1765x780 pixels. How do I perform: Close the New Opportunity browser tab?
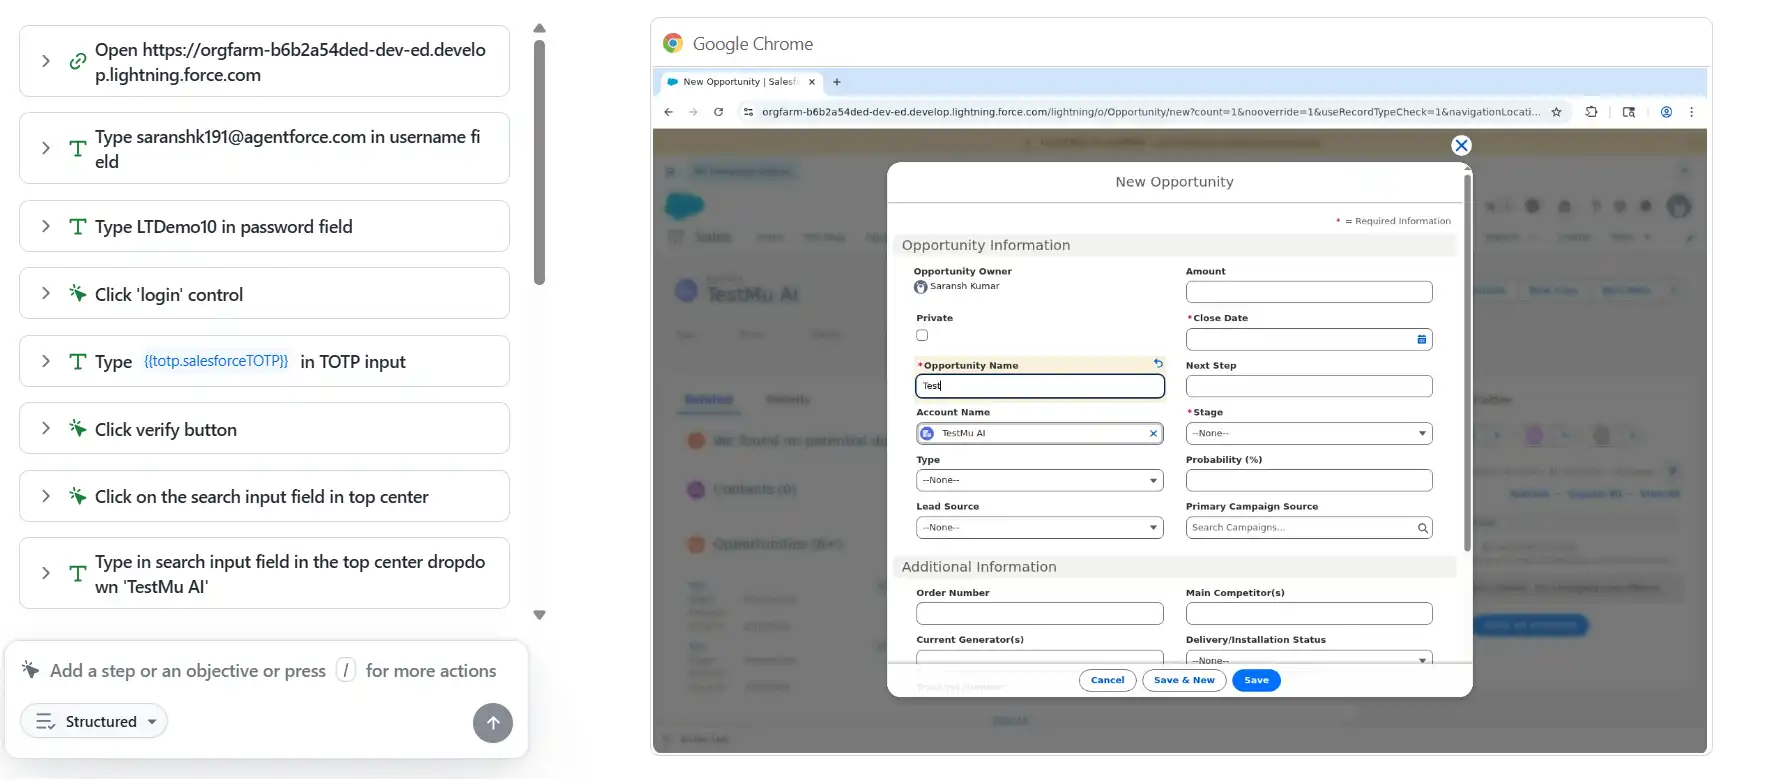pos(812,82)
